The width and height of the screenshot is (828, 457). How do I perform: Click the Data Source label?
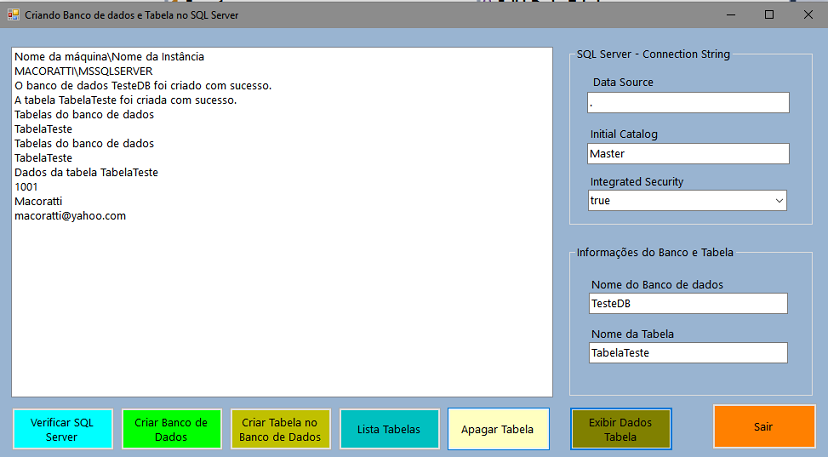[623, 82]
